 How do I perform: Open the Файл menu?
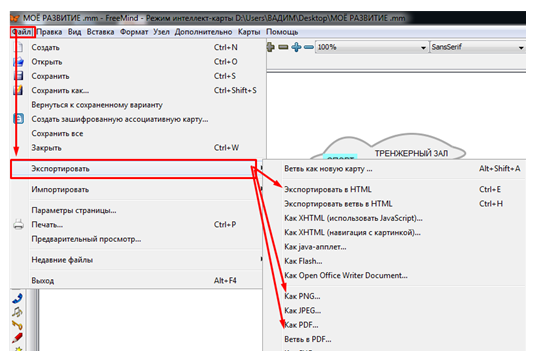[22, 32]
